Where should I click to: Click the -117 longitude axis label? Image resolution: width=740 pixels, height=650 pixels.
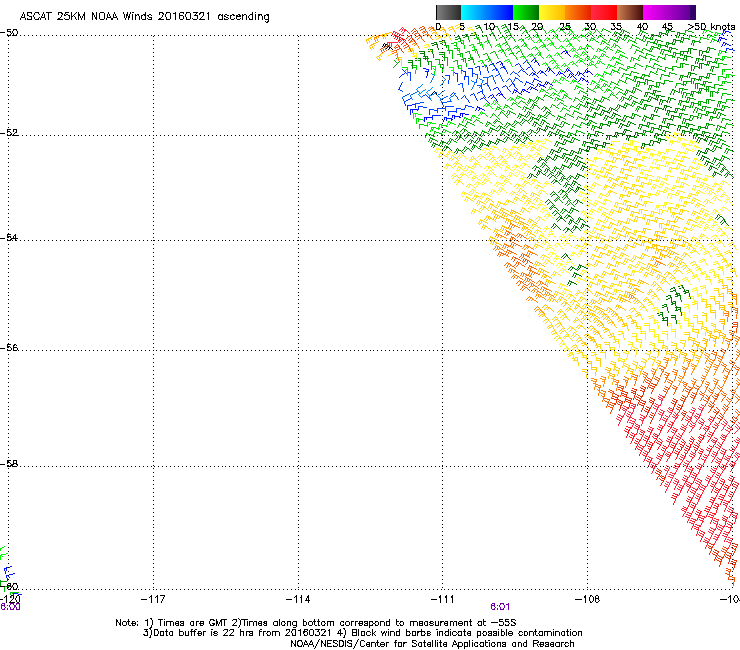click(x=153, y=599)
